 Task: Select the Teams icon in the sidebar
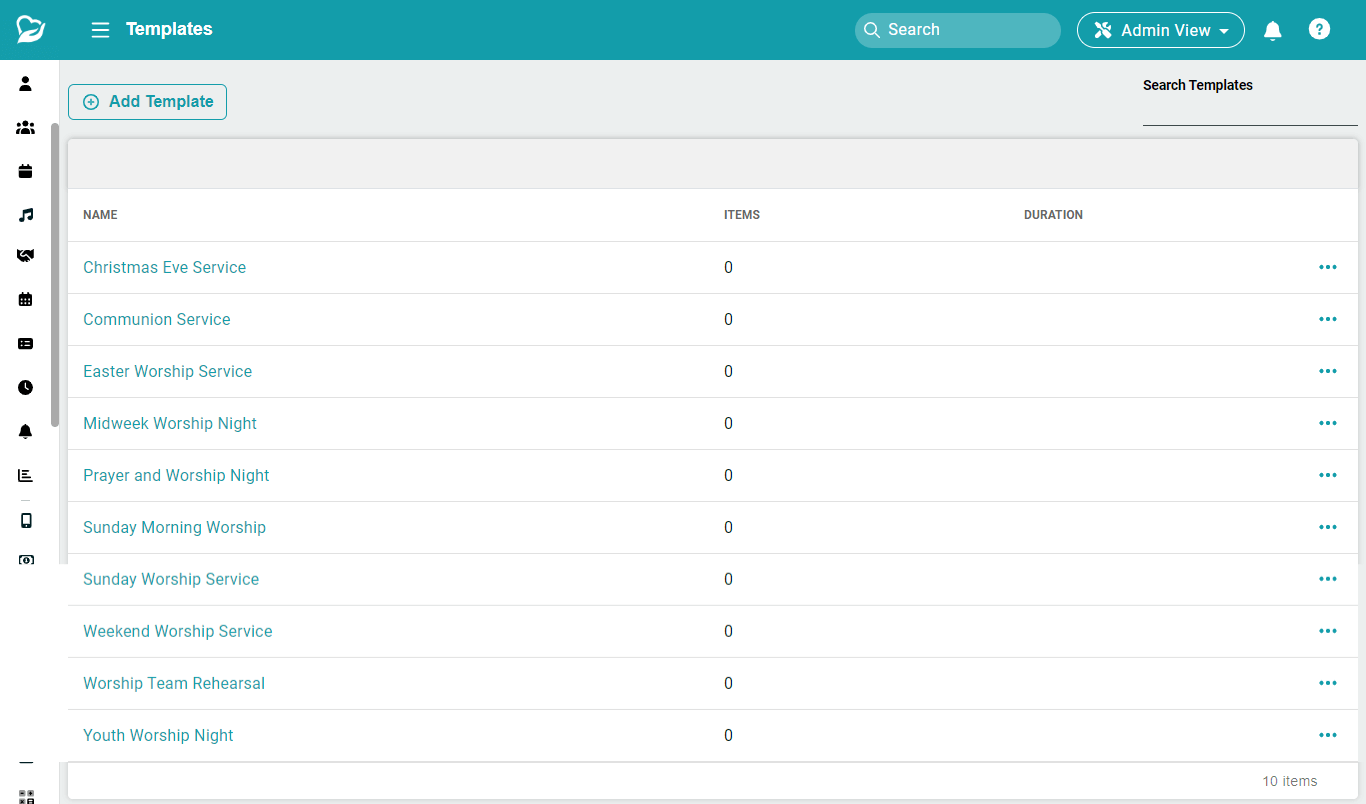point(26,128)
